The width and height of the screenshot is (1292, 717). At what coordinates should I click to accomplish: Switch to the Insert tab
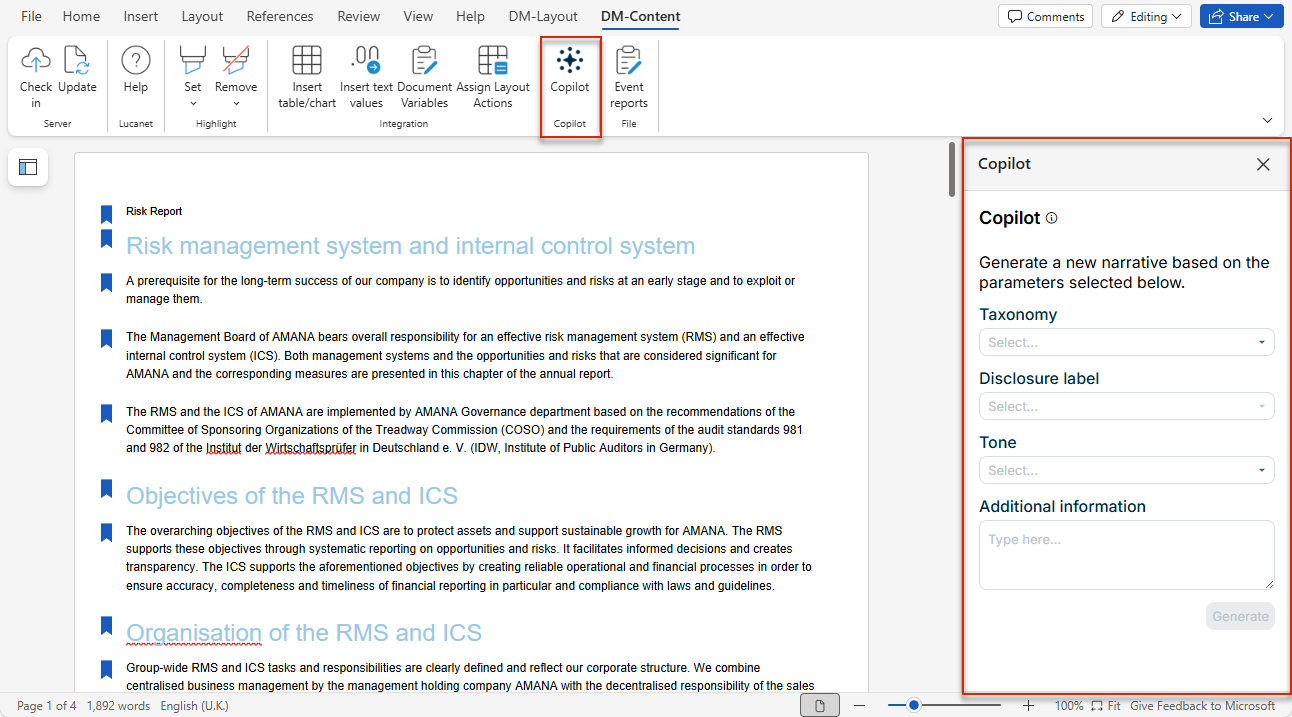140,16
